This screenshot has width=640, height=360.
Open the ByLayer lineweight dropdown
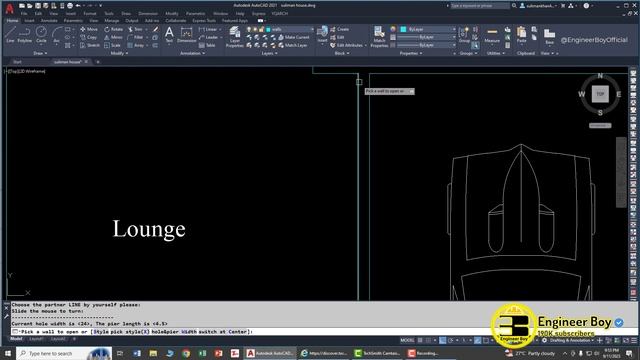click(x=453, y=37)
